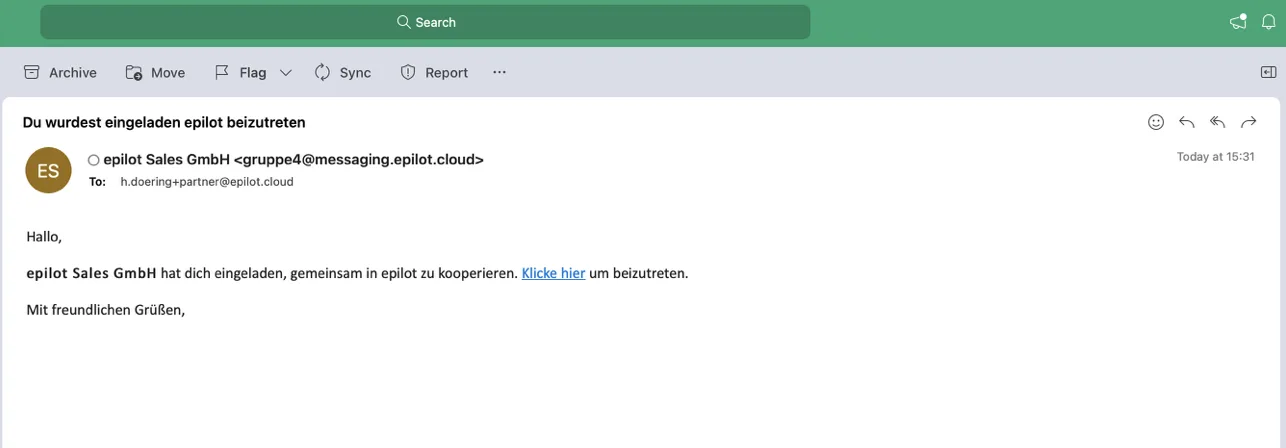Click the ES sender avatar
The image size is (1286, 448).
coord(48,170)
